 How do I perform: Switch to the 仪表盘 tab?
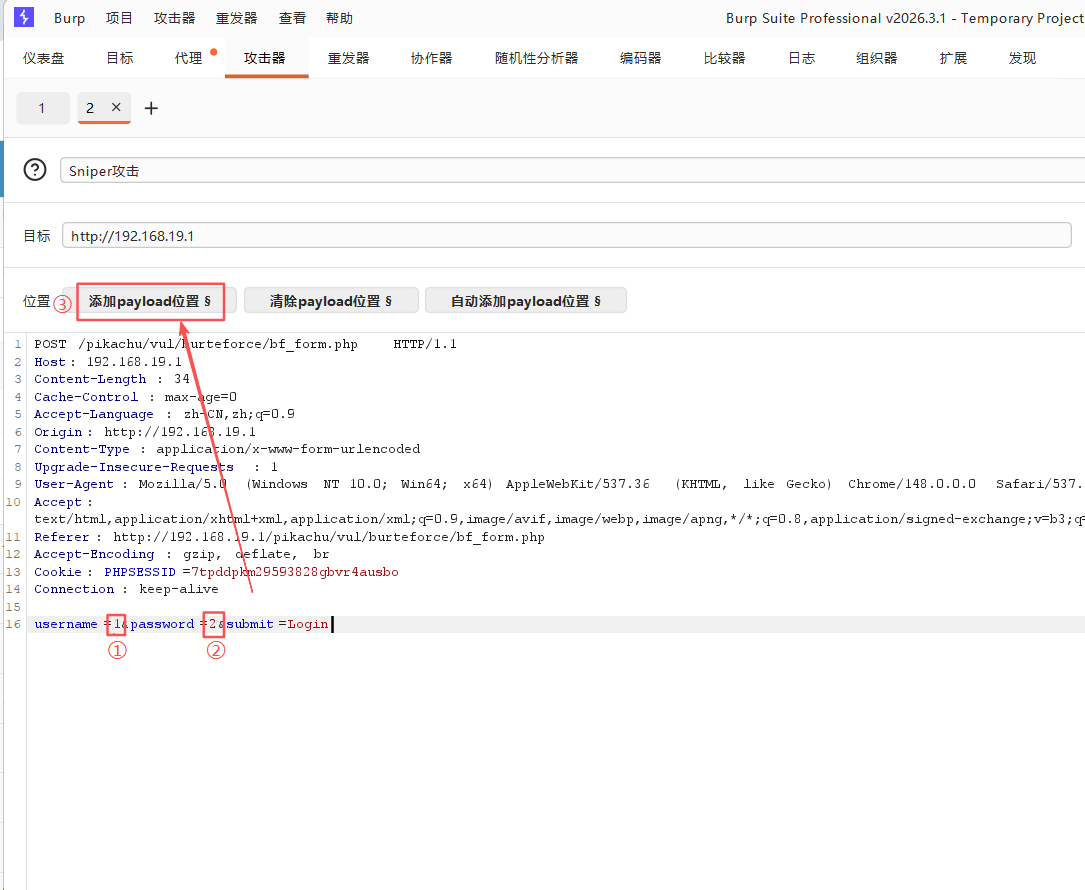click(44, 58)
